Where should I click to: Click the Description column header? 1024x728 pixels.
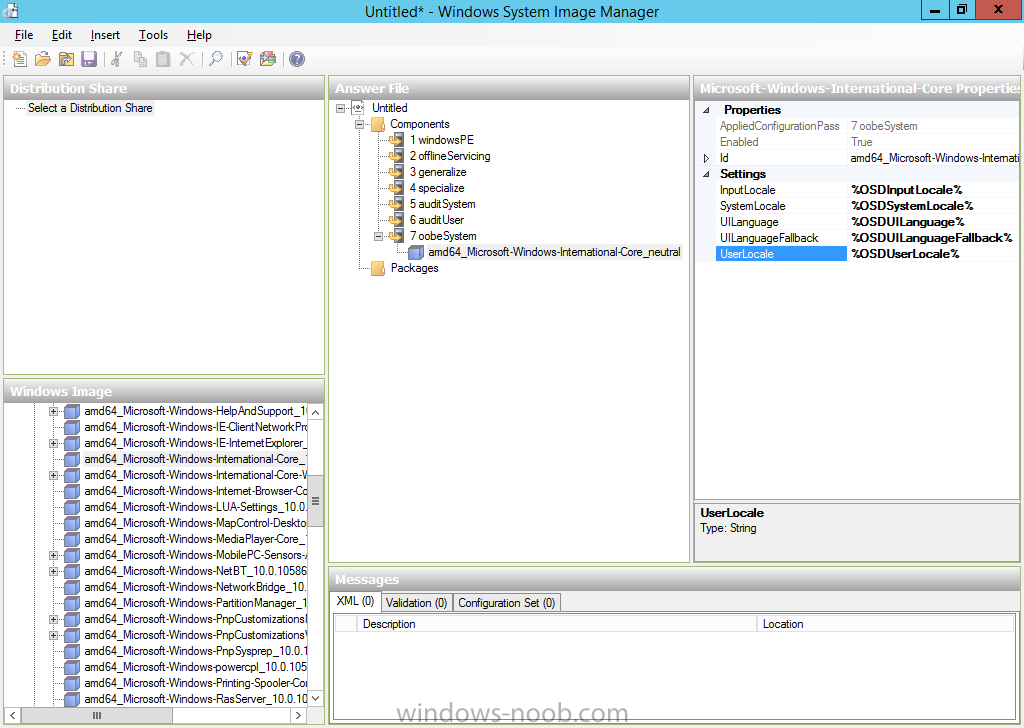(557, 624)
